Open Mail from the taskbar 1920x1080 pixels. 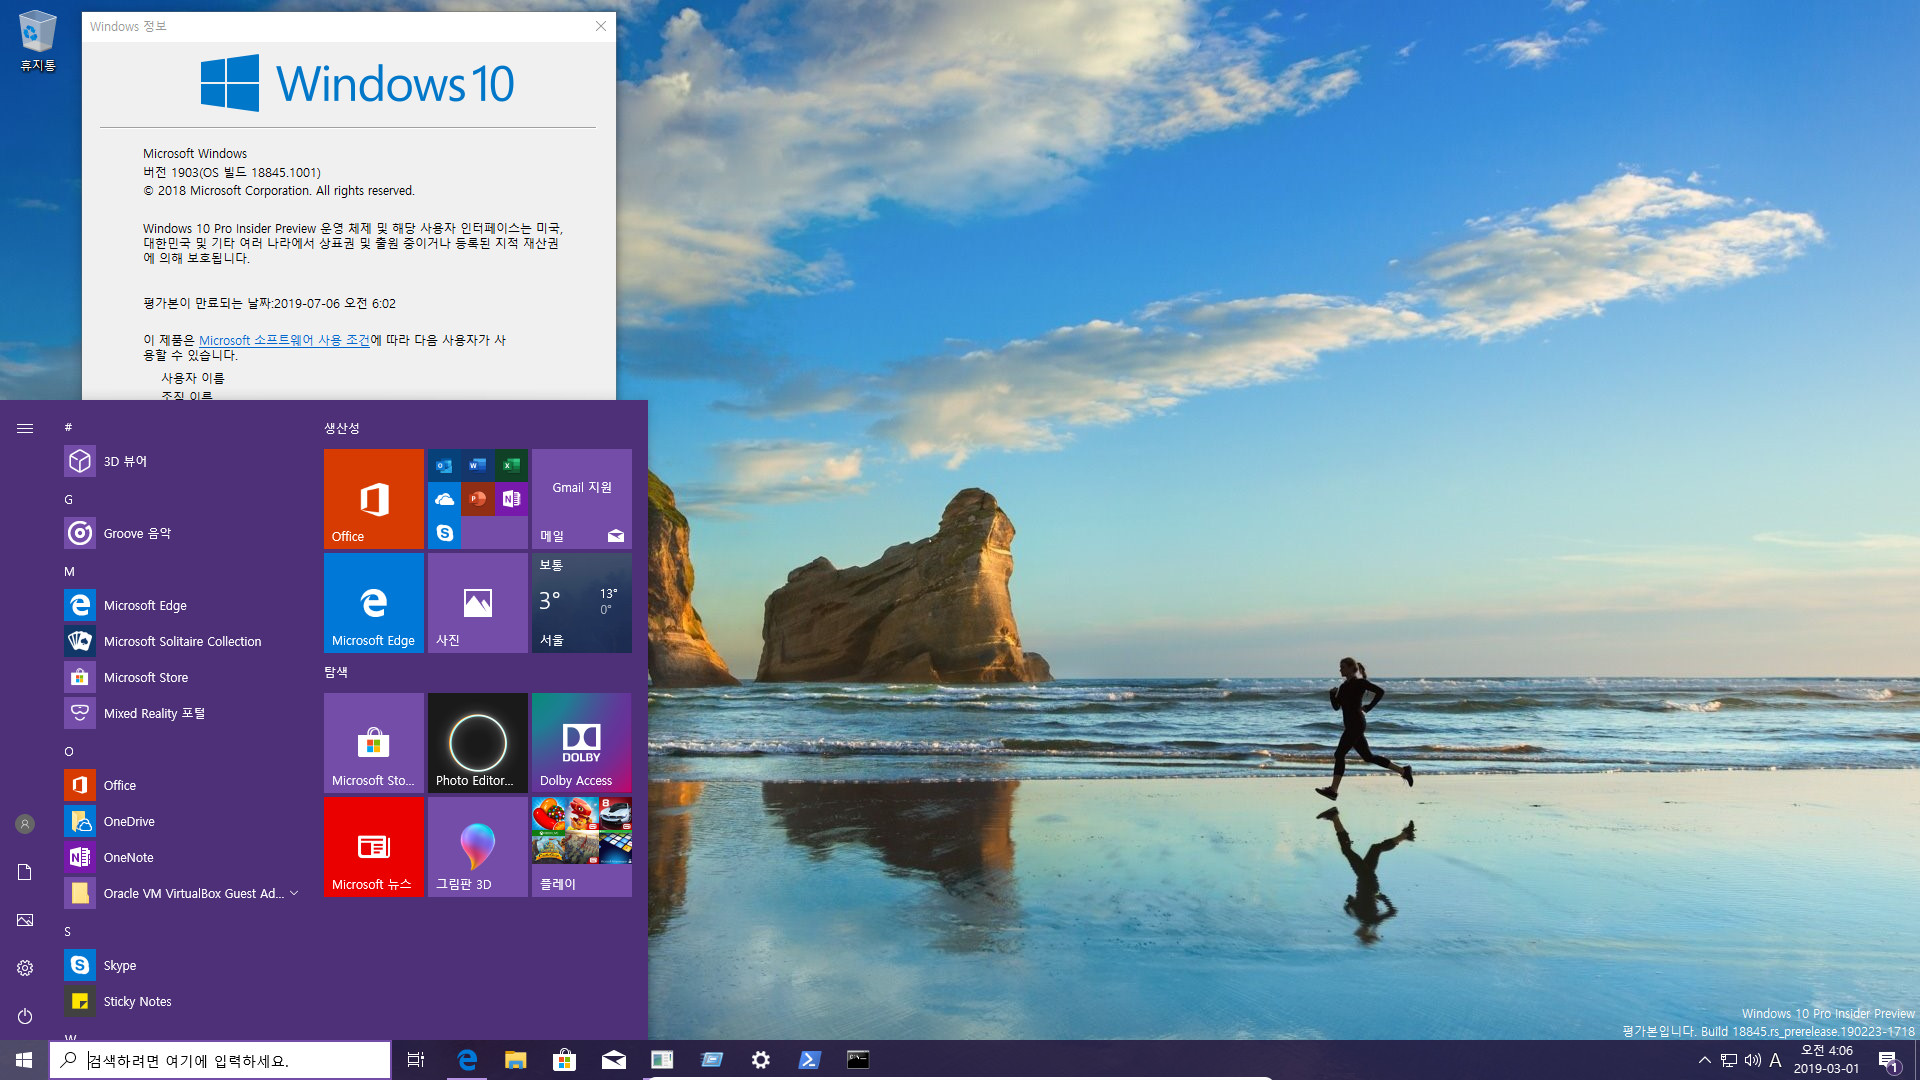614,1060
